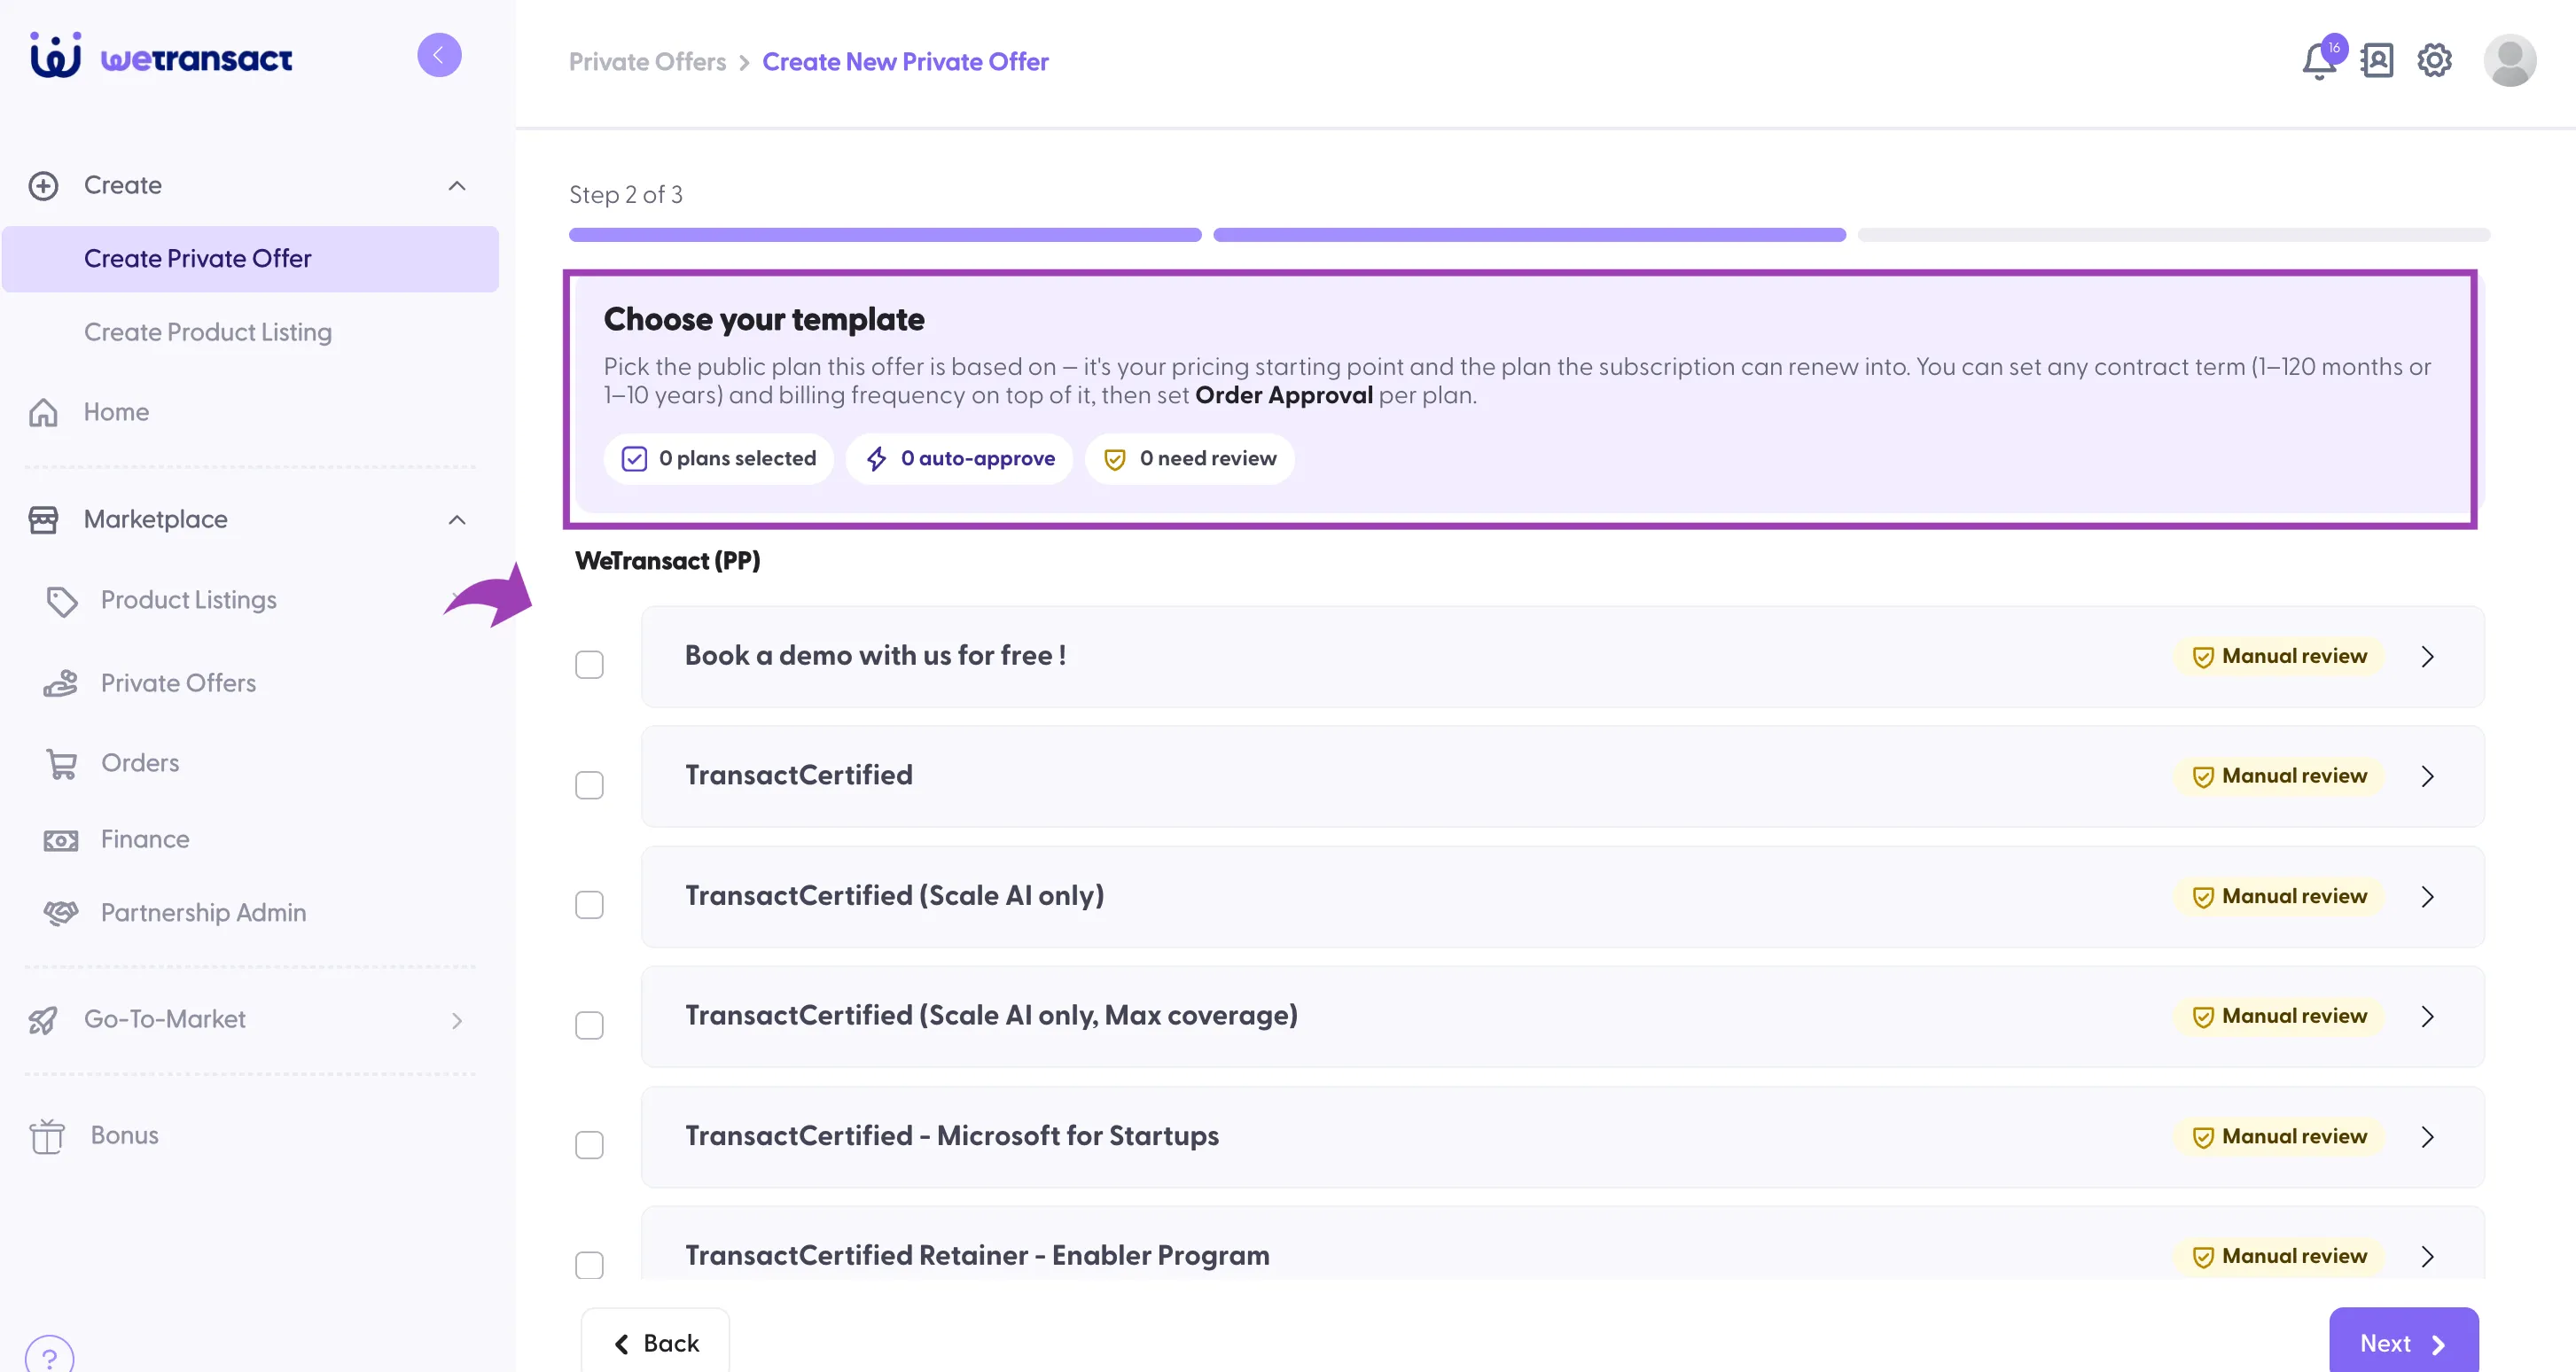Click the Product Listings tag icon
The image size is (2576, 1372).
62,601
